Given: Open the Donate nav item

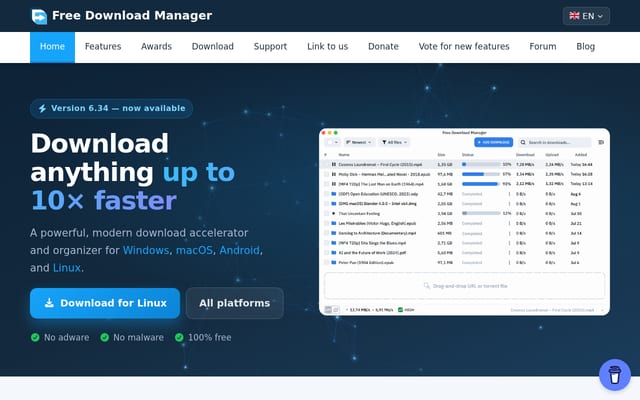Looking at the screenshot, I should click(x=383, y=47).
